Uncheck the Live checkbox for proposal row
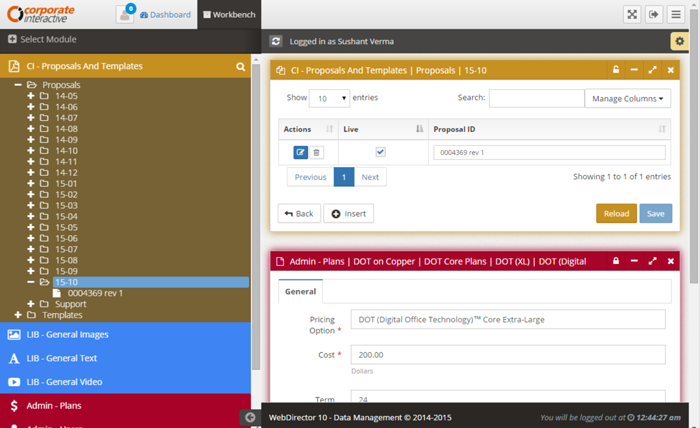This screenshot has height=428, width=700. coord(380,152)
